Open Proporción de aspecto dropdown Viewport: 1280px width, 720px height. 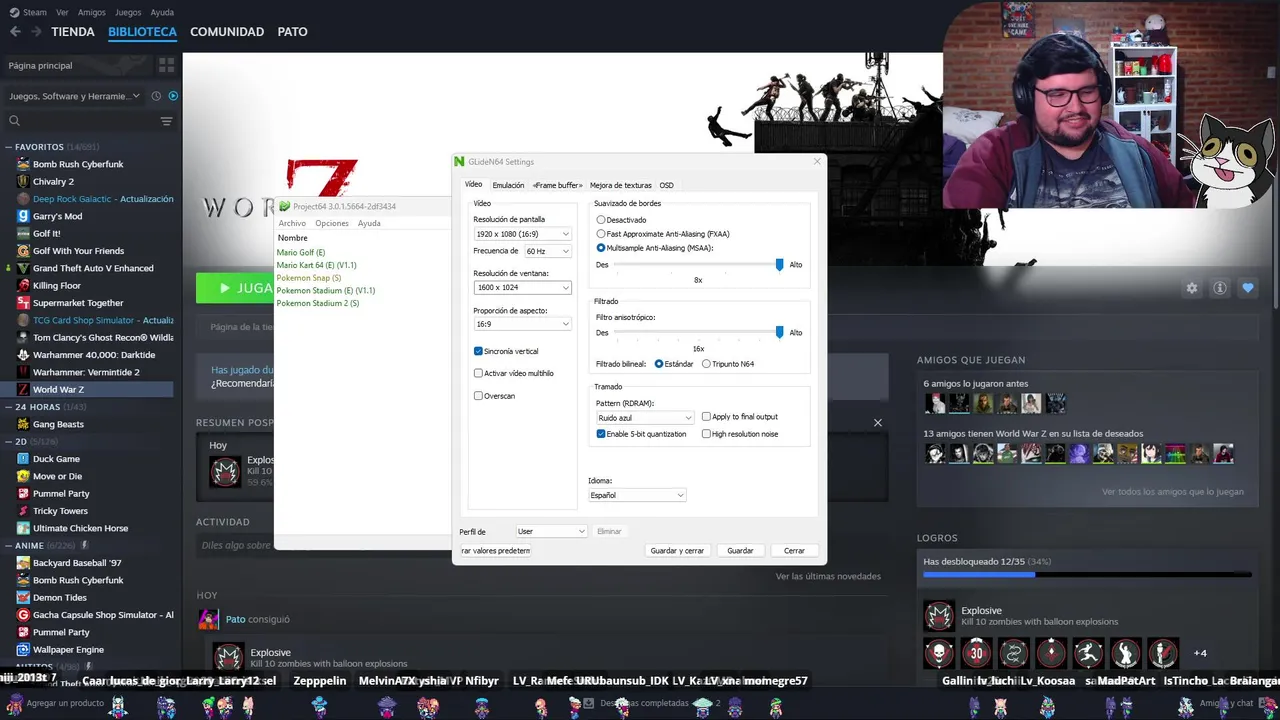pos(522,324)
